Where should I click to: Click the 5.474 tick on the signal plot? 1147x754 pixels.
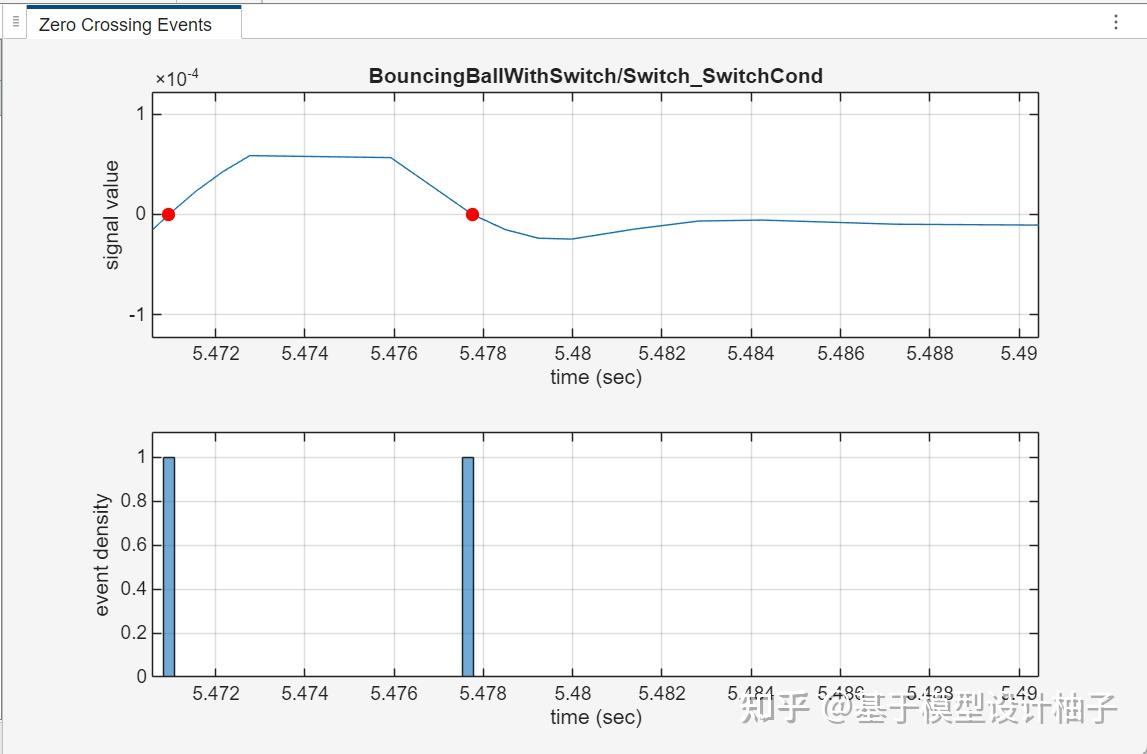pyautogui.click(x=305, y=354)
